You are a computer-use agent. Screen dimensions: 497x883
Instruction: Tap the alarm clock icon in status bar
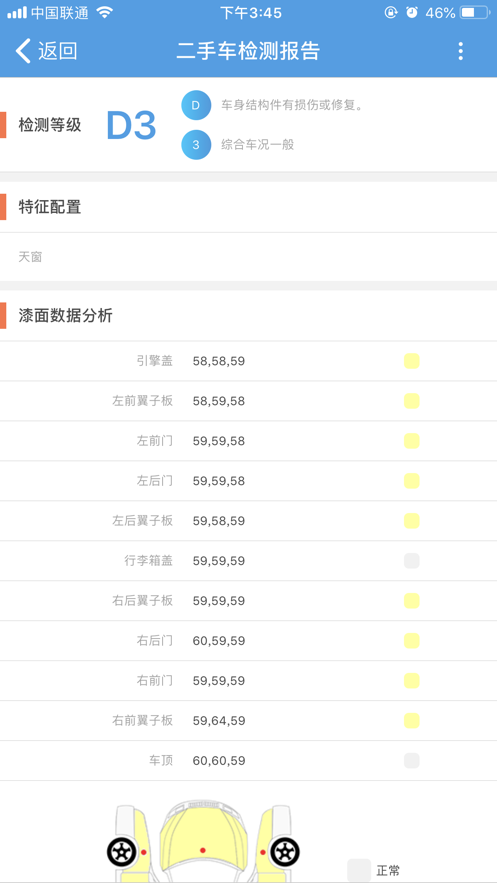[412, 12]
